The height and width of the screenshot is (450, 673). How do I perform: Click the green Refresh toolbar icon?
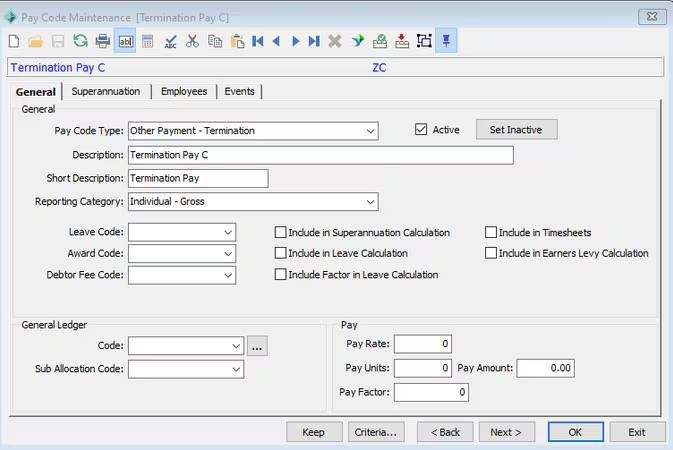pyautogui.click(x=79, y=41)
